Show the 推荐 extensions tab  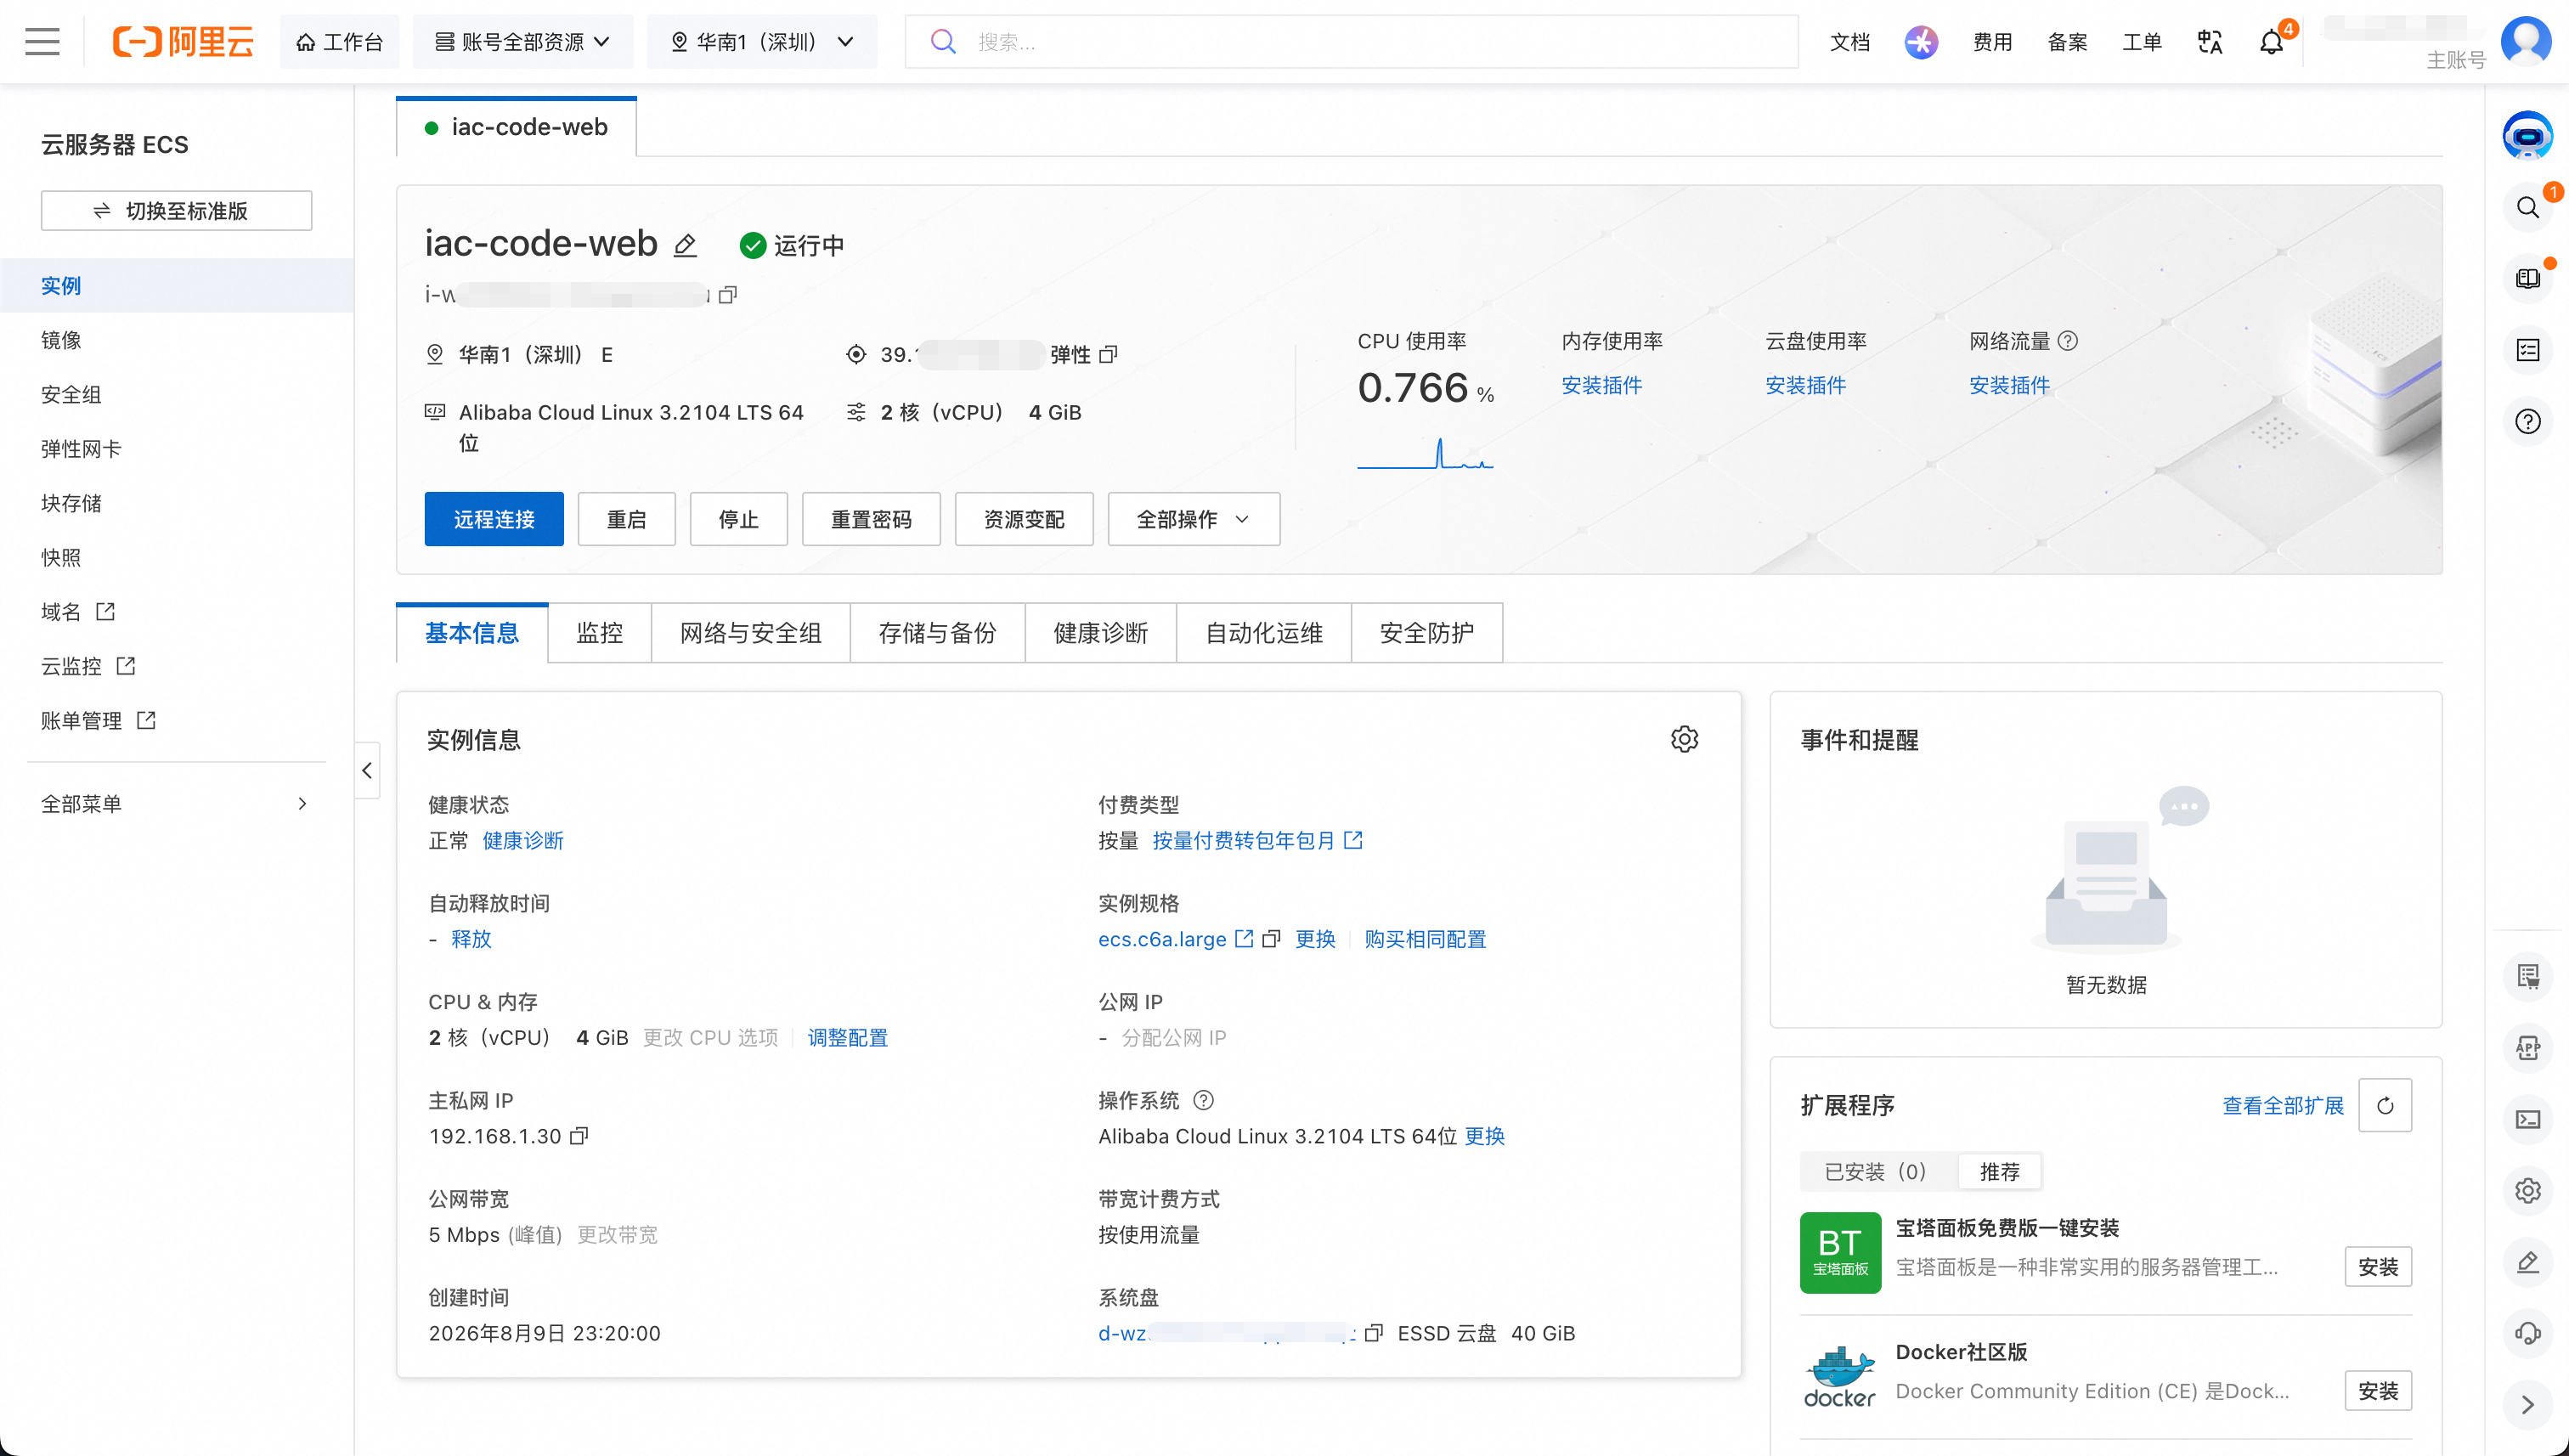(1999, 1172)
